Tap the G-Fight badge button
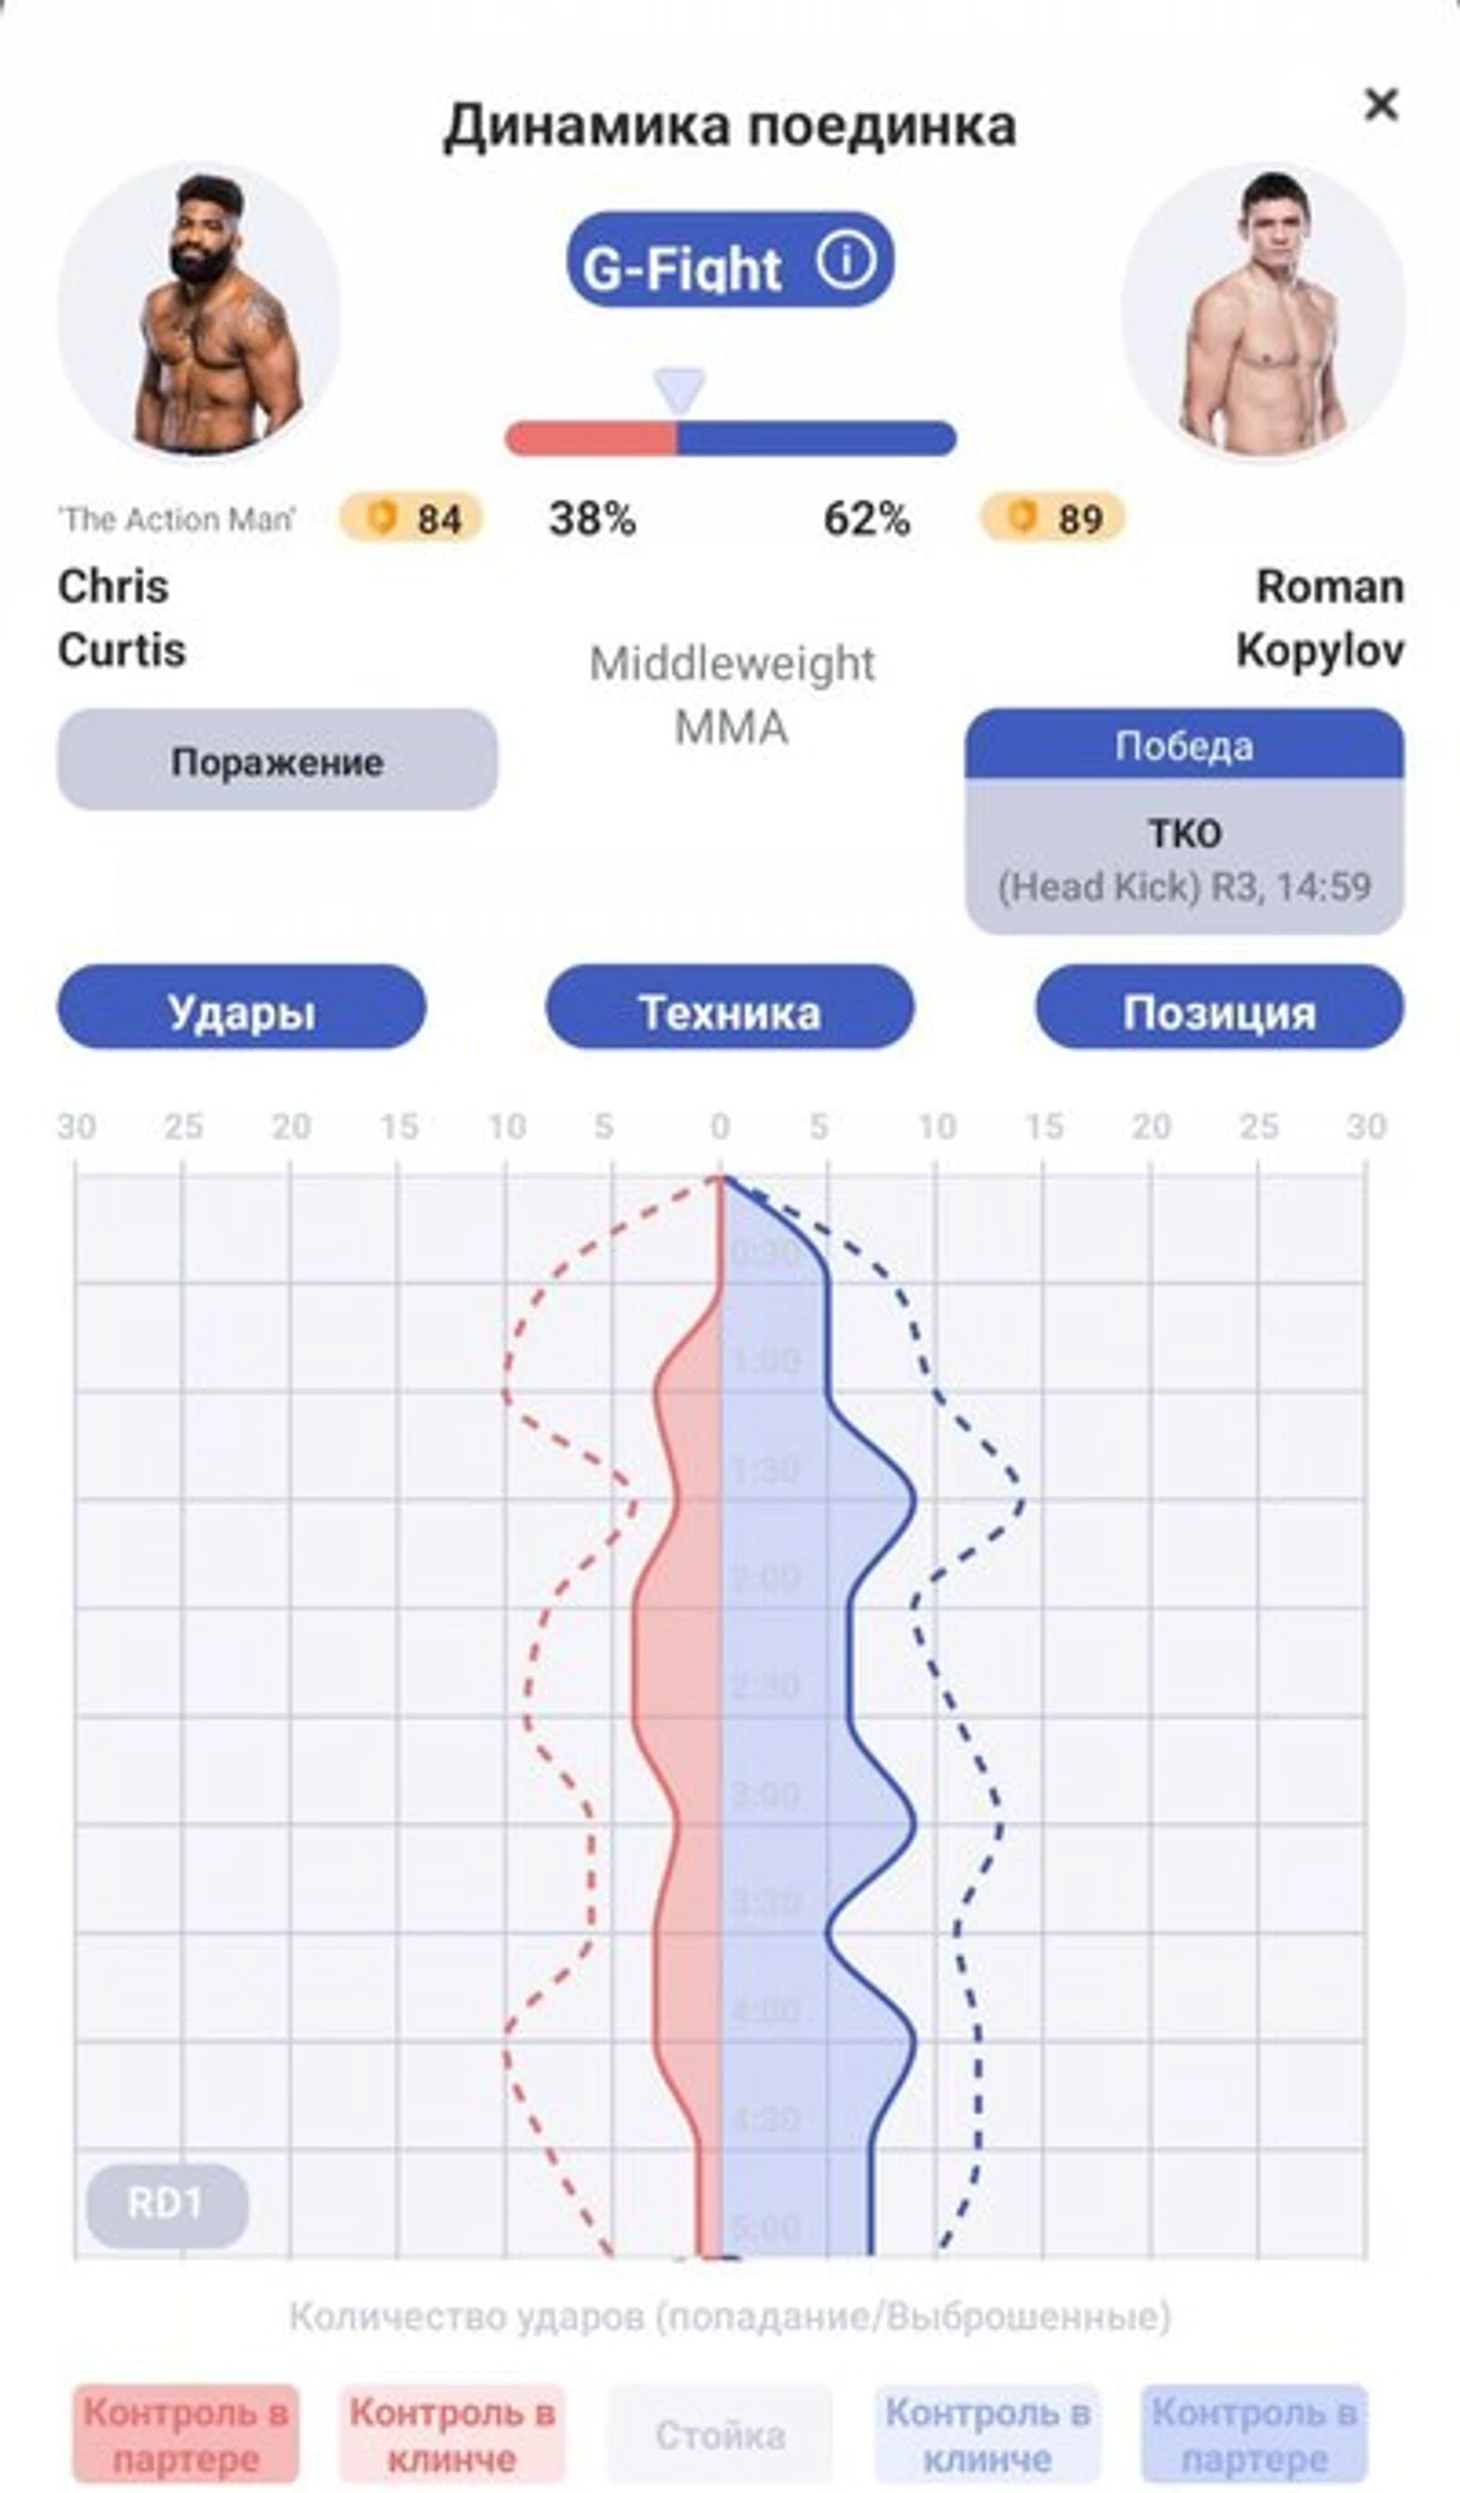The width and height of the screenshot is (1460, 2493). [730, 260]
